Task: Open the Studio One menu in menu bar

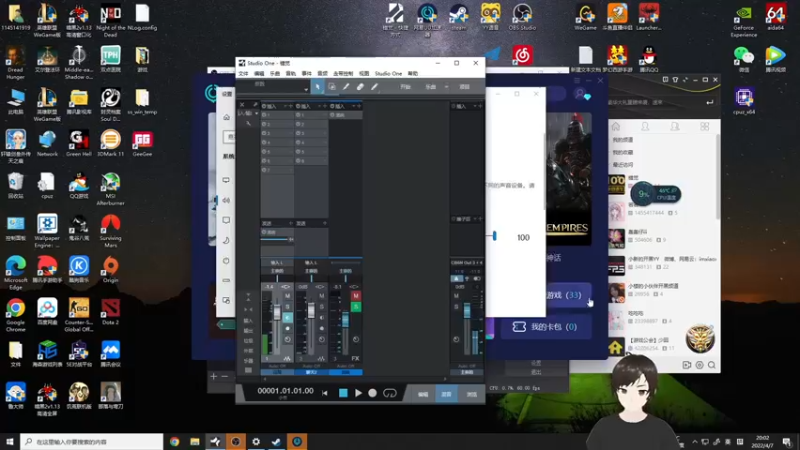Action: pyautogui.click(x=388, y=73)
